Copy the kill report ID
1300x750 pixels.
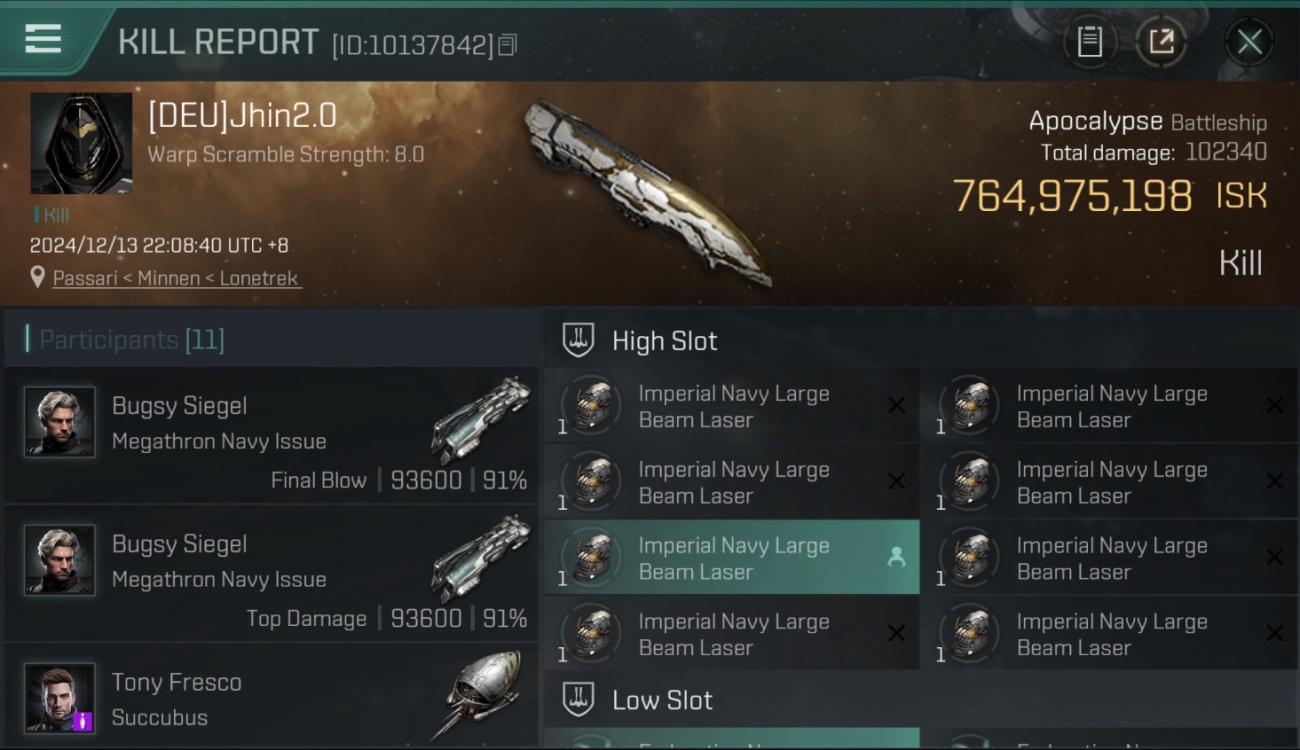[507, 45]
